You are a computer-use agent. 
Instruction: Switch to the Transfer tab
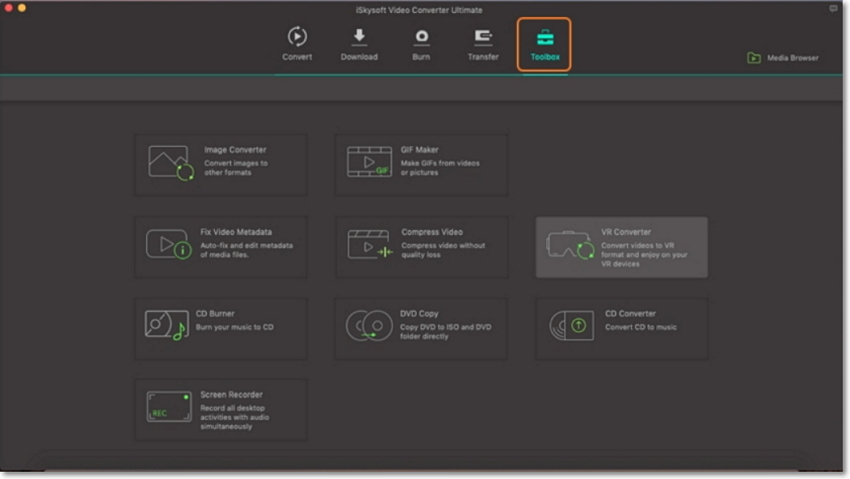(x=483, y=44)
